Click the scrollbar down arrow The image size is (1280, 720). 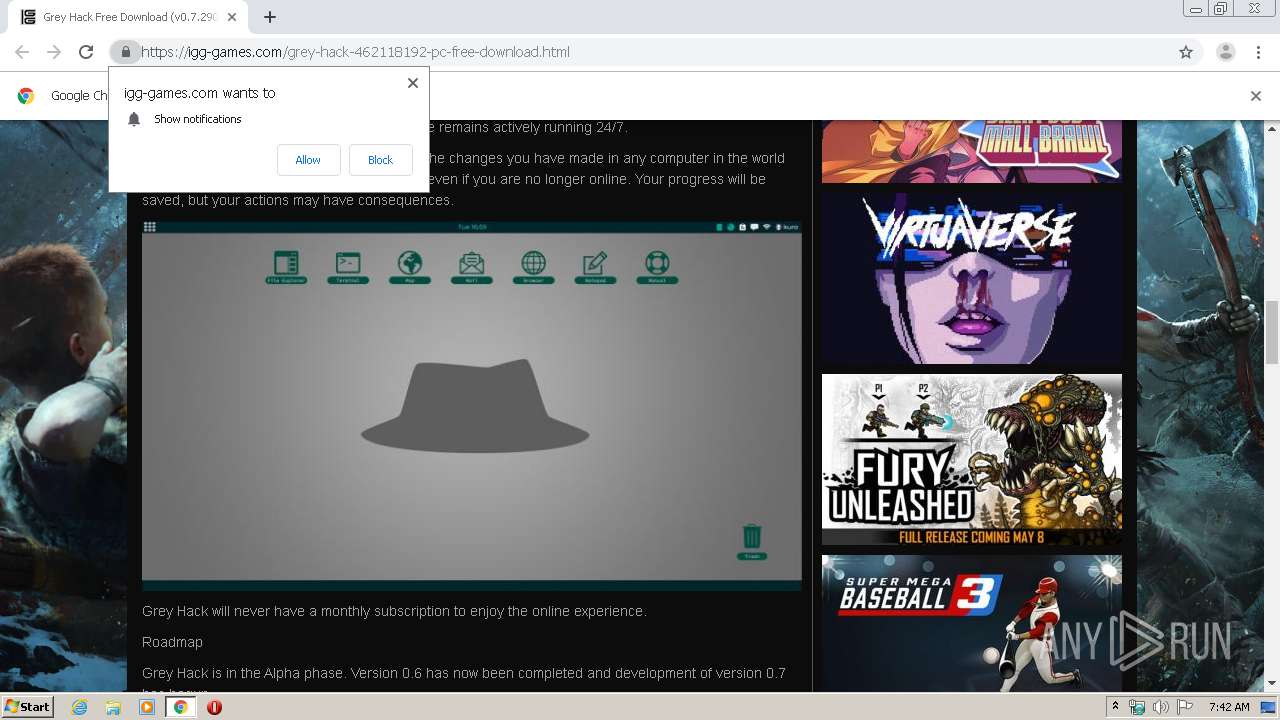(1272, 683)
